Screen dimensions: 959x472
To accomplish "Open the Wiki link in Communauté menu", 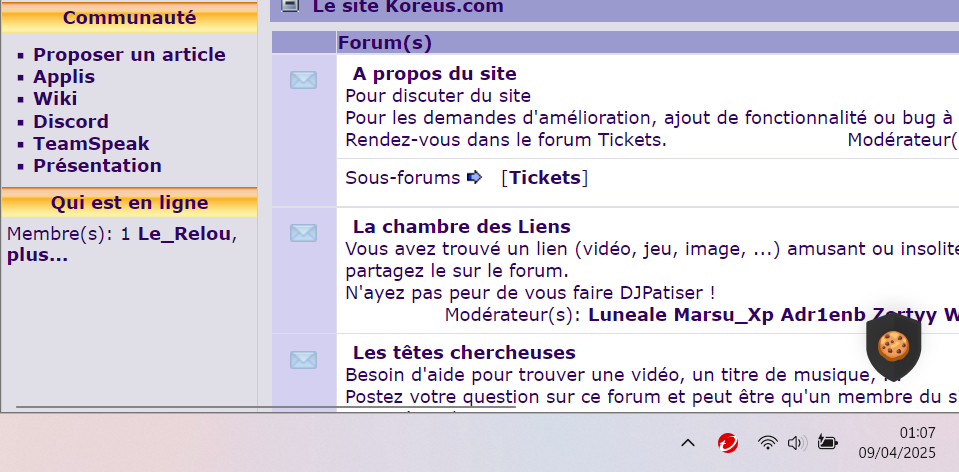I will [x=55, y=99].
